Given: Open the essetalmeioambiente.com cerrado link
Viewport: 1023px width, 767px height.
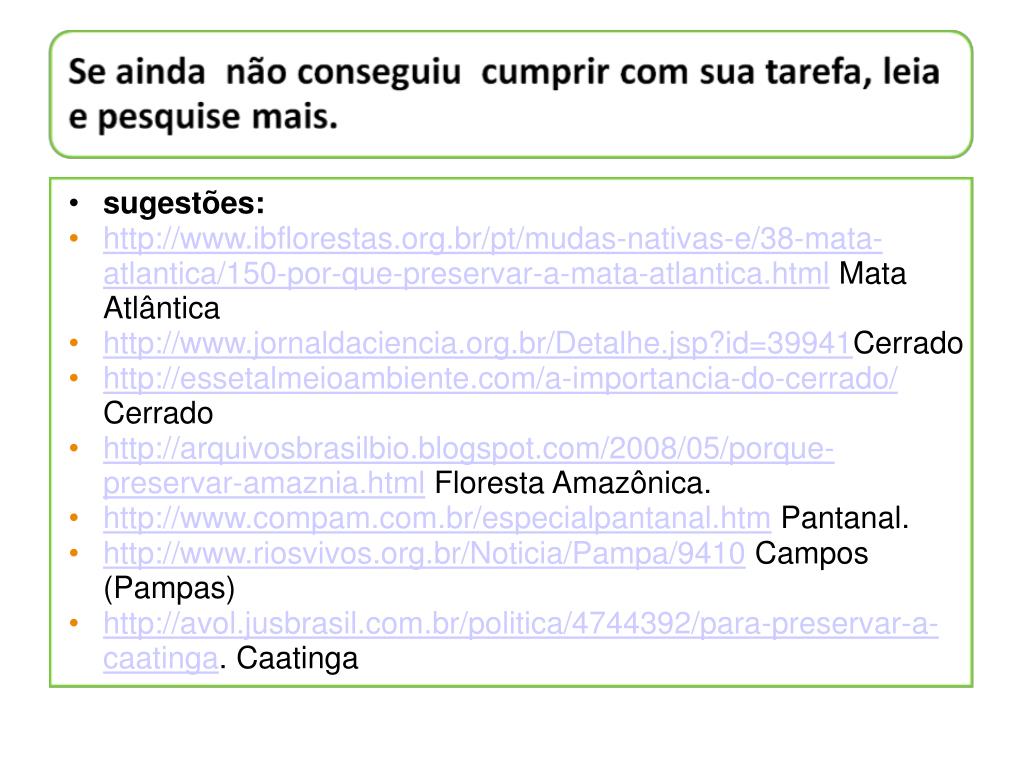Looking at the screenshot, I should click(x=500, y=379).
